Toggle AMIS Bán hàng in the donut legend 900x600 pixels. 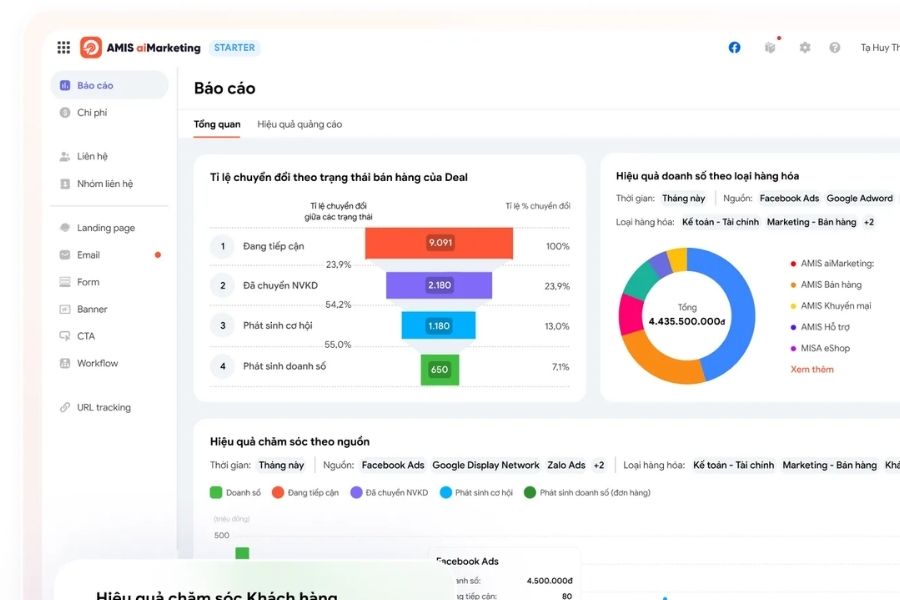click(826, 285)
